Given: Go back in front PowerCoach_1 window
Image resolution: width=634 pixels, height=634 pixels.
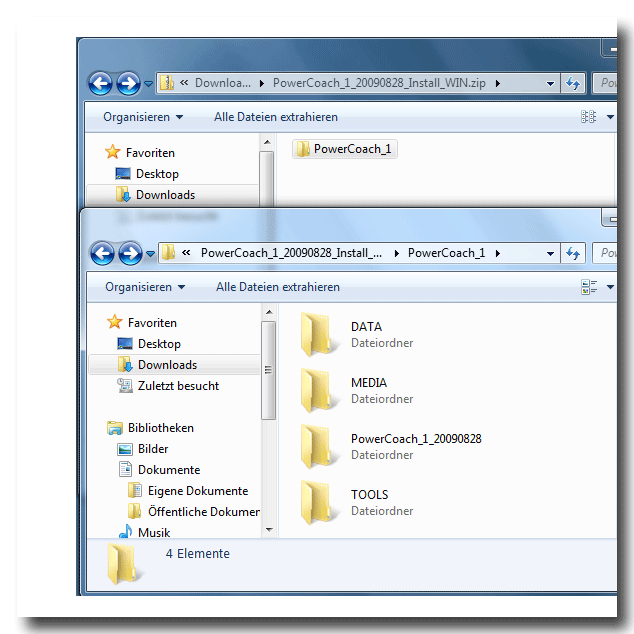Looking at the screenshot, I should click(x=102, y=254).
